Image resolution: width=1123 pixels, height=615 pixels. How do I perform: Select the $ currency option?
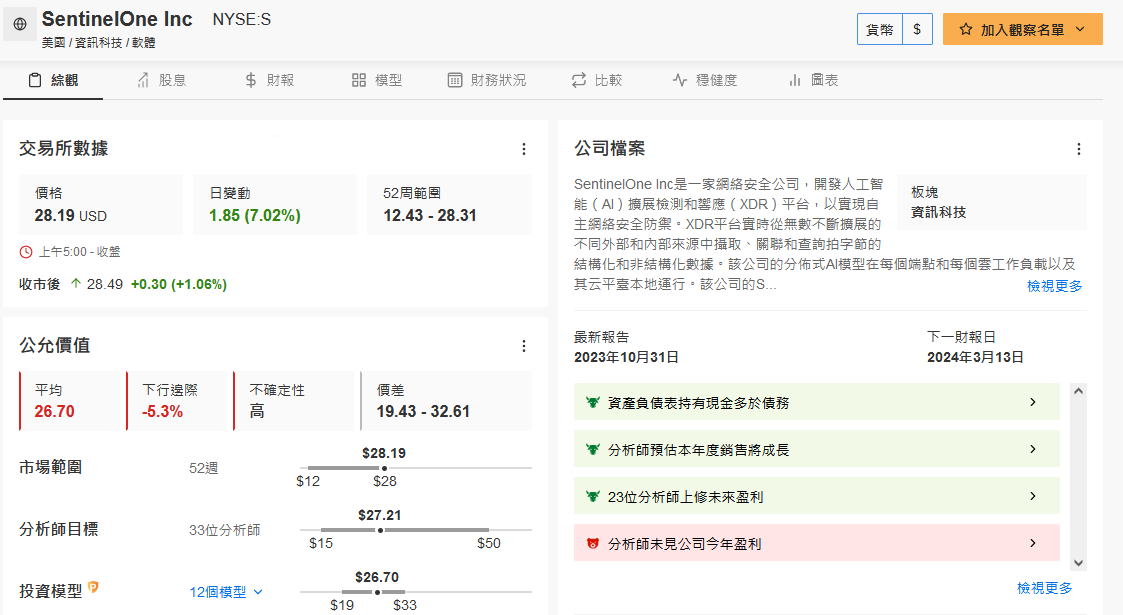[x=917, y=29]
